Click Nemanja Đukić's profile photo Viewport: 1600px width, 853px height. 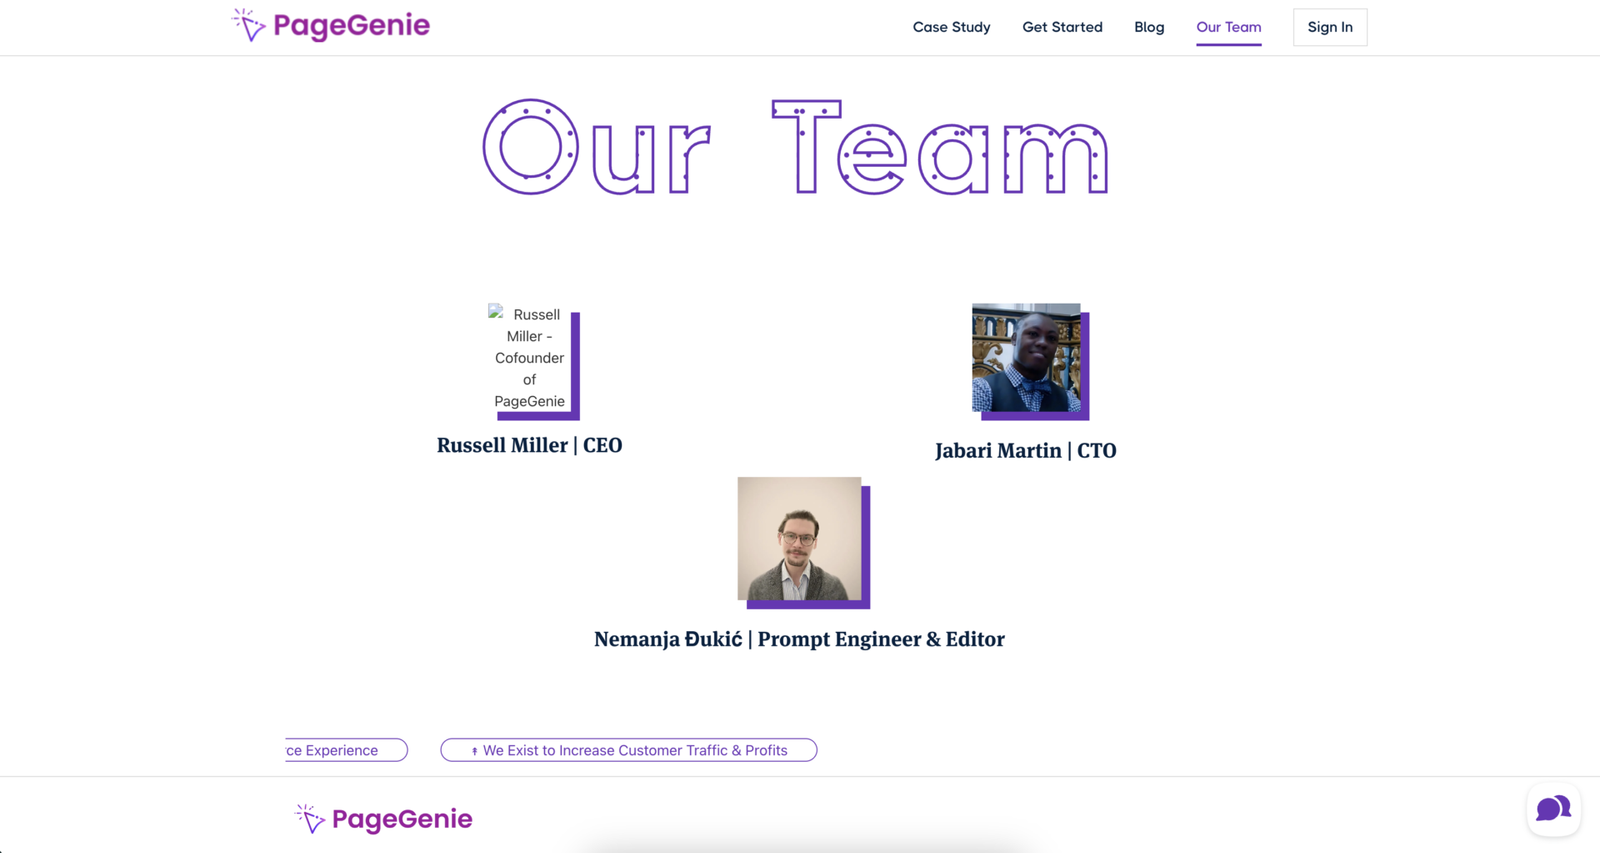[799, 538]
